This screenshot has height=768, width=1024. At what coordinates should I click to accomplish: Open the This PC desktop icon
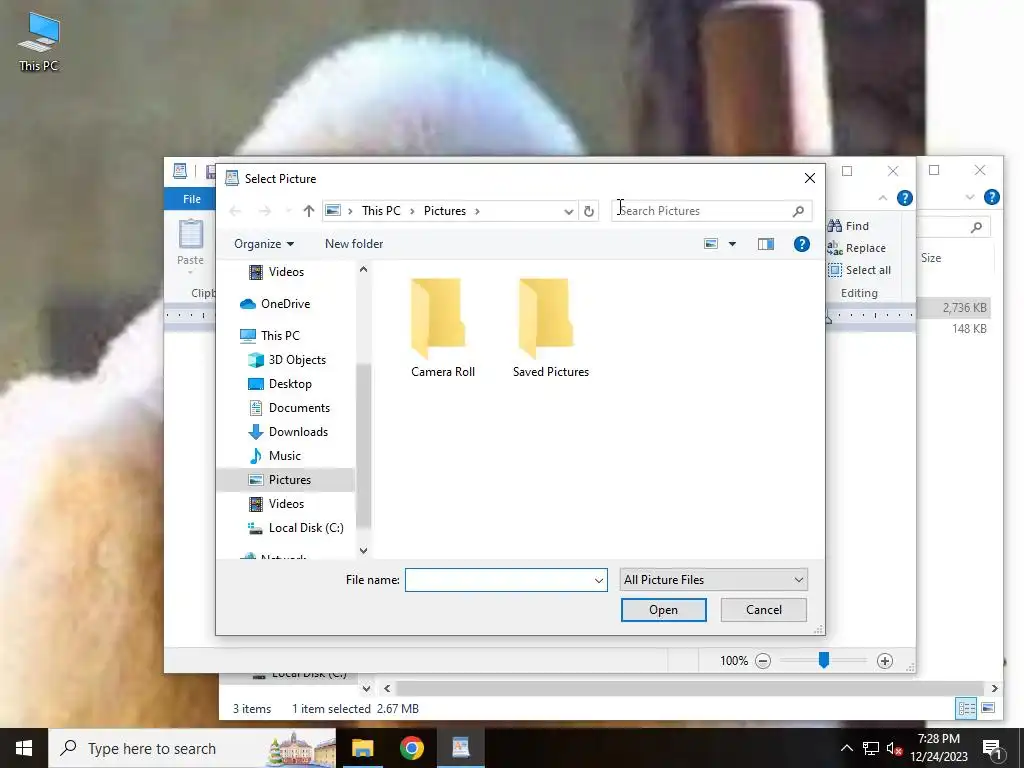[39, 40]
